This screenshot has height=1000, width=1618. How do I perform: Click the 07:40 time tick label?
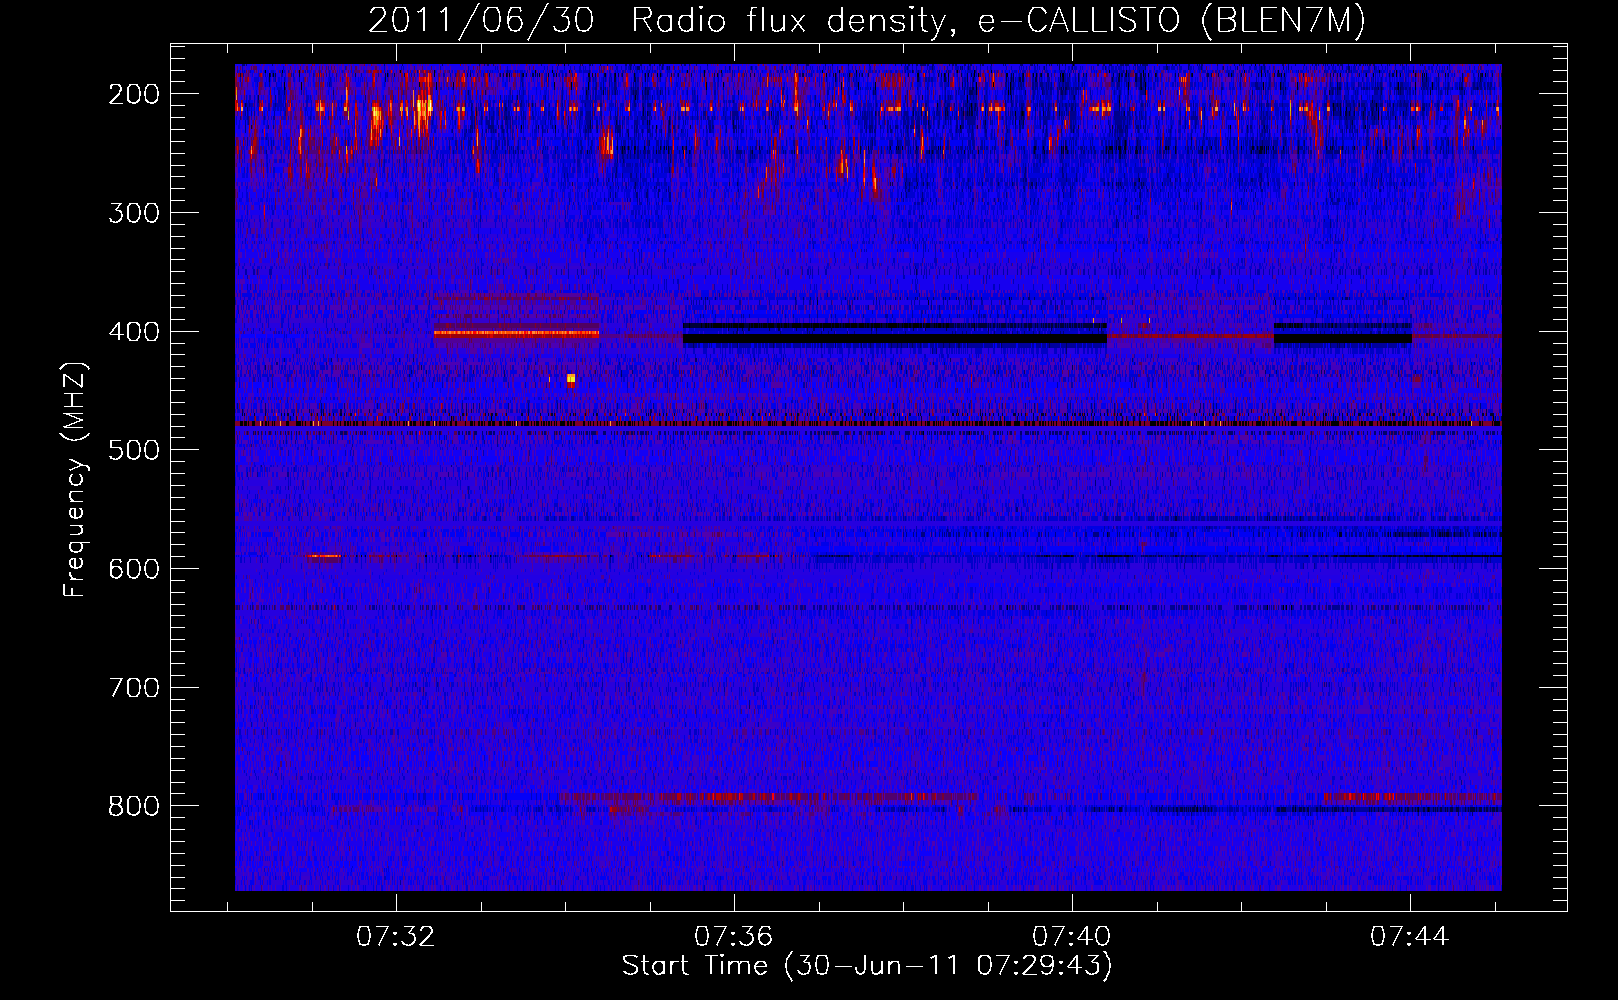pyautogui.click(x=1072, y=937)
